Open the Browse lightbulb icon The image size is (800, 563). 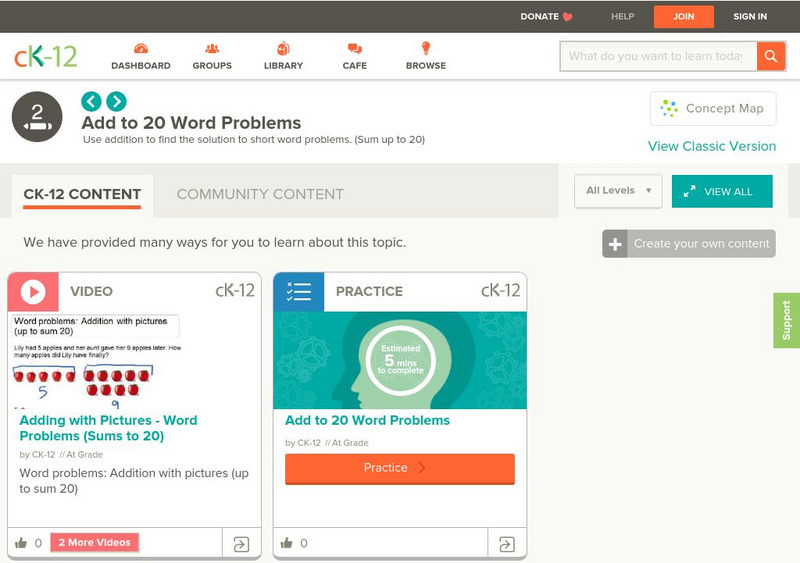pos(425,49)
